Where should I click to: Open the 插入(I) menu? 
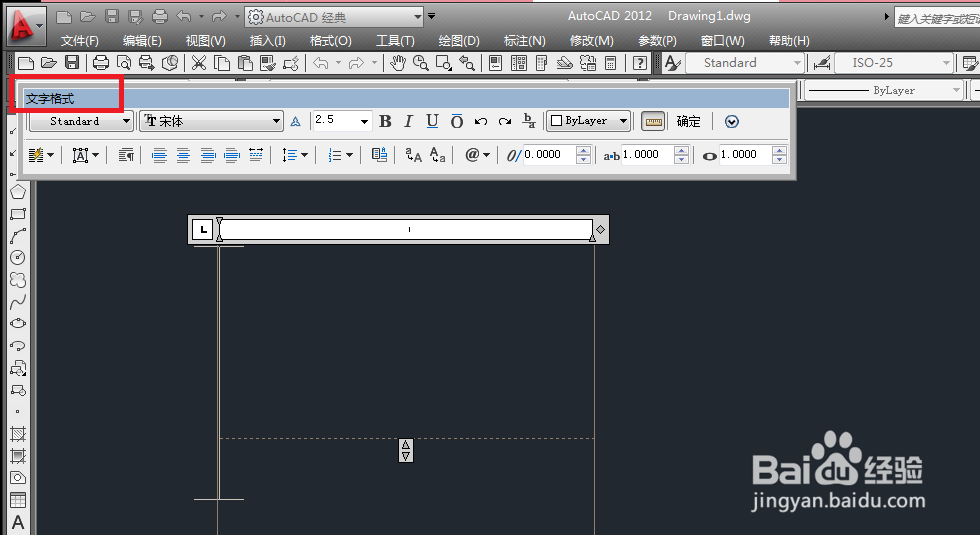[268, 41]
